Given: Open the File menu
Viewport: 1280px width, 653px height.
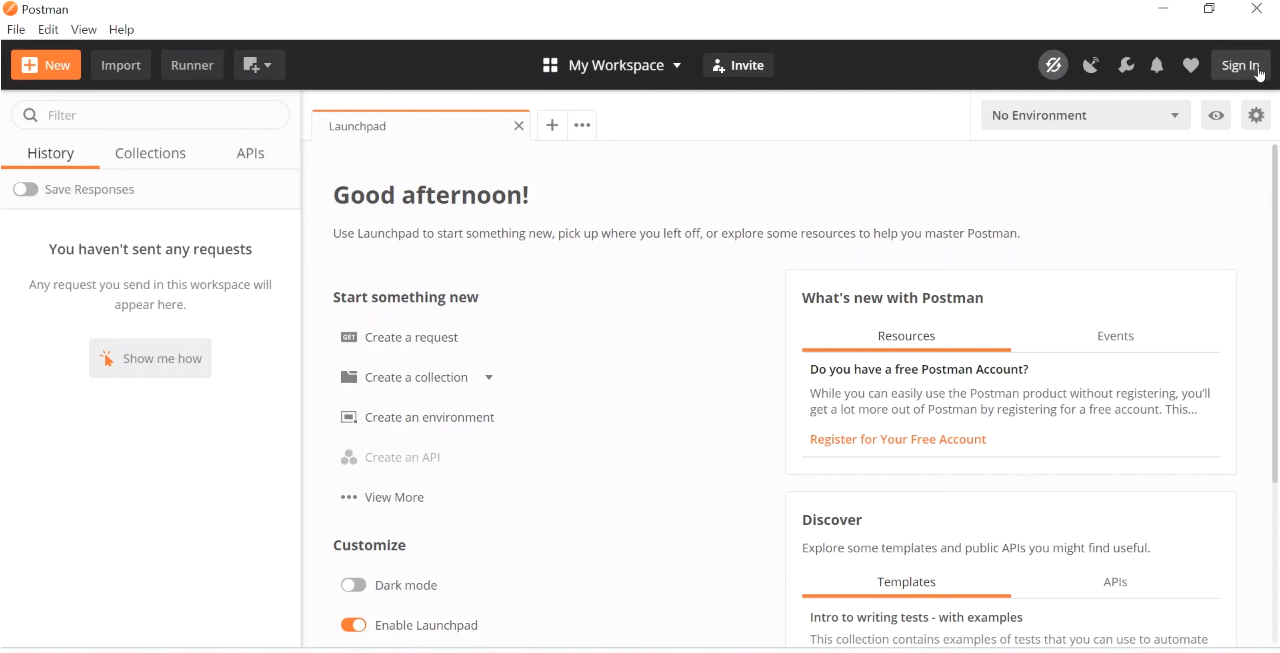Looking at the screenshot, I should point(16,30).
